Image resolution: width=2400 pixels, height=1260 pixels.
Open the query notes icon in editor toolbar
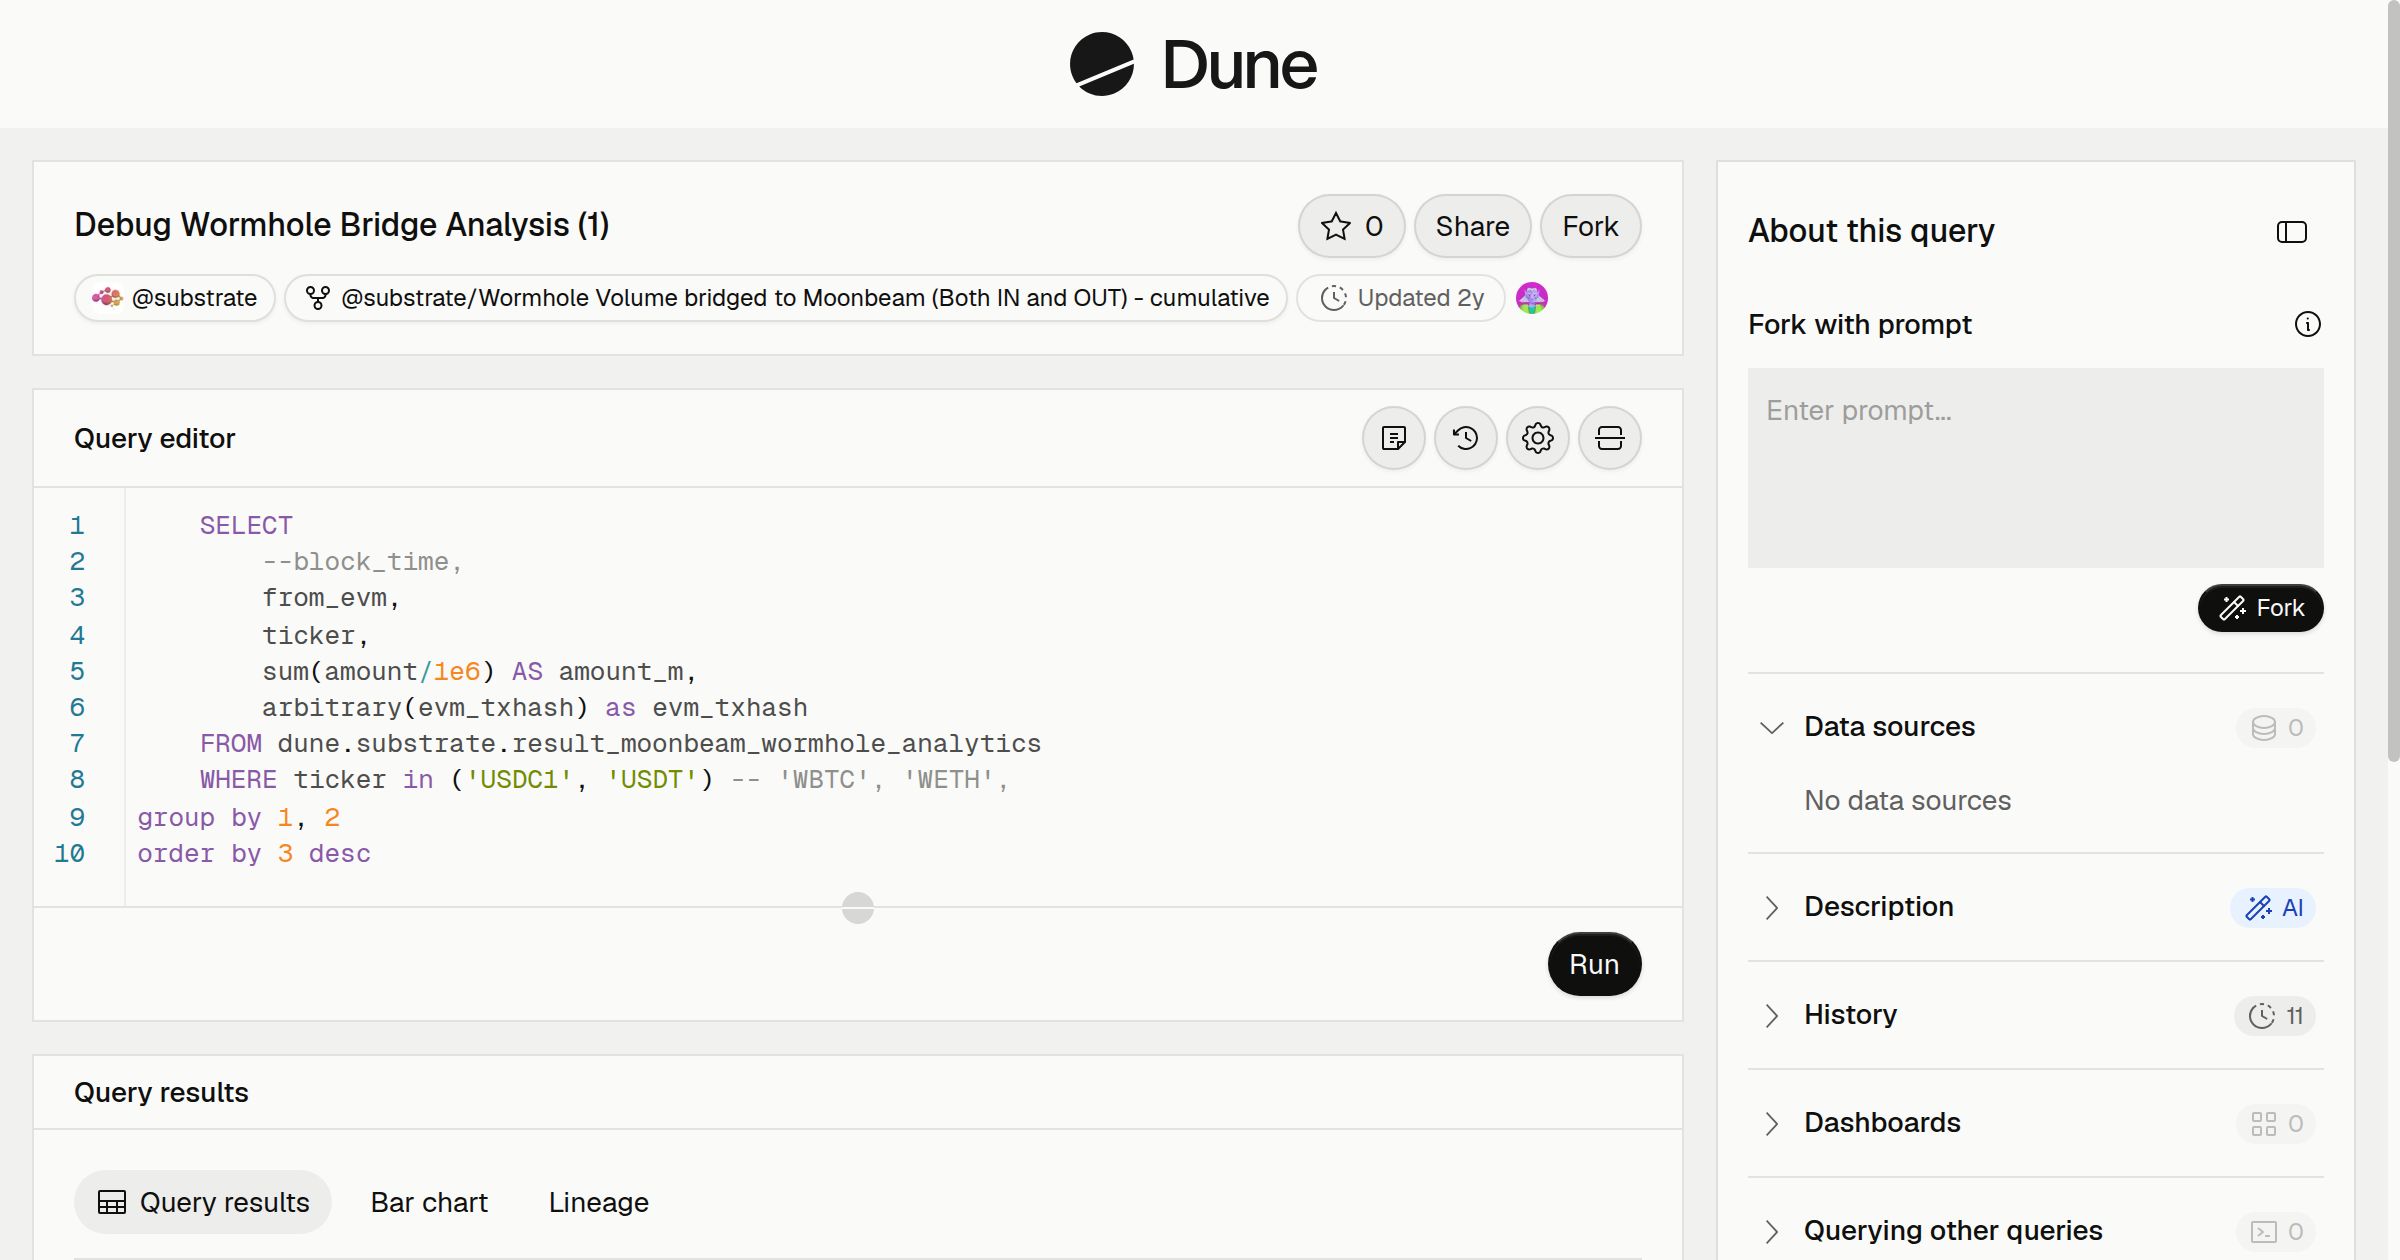click(1393, 438)
